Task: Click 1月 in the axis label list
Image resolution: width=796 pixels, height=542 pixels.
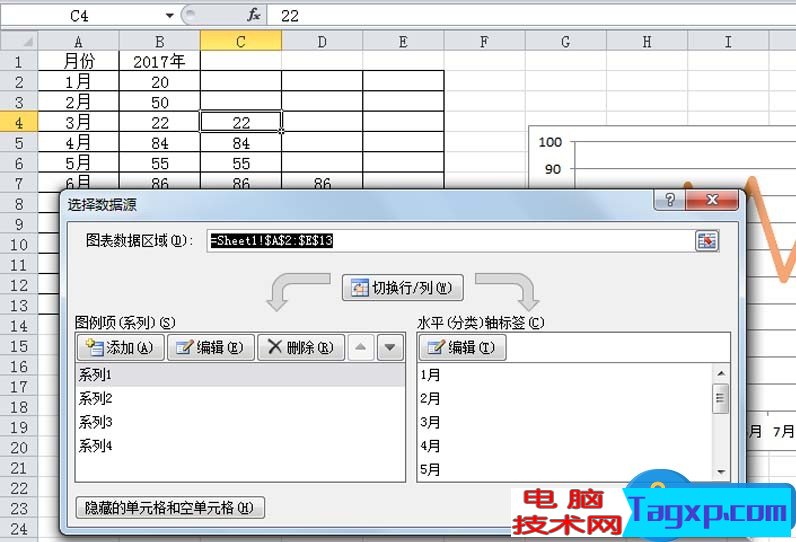Action: click(x=565, y=375)
